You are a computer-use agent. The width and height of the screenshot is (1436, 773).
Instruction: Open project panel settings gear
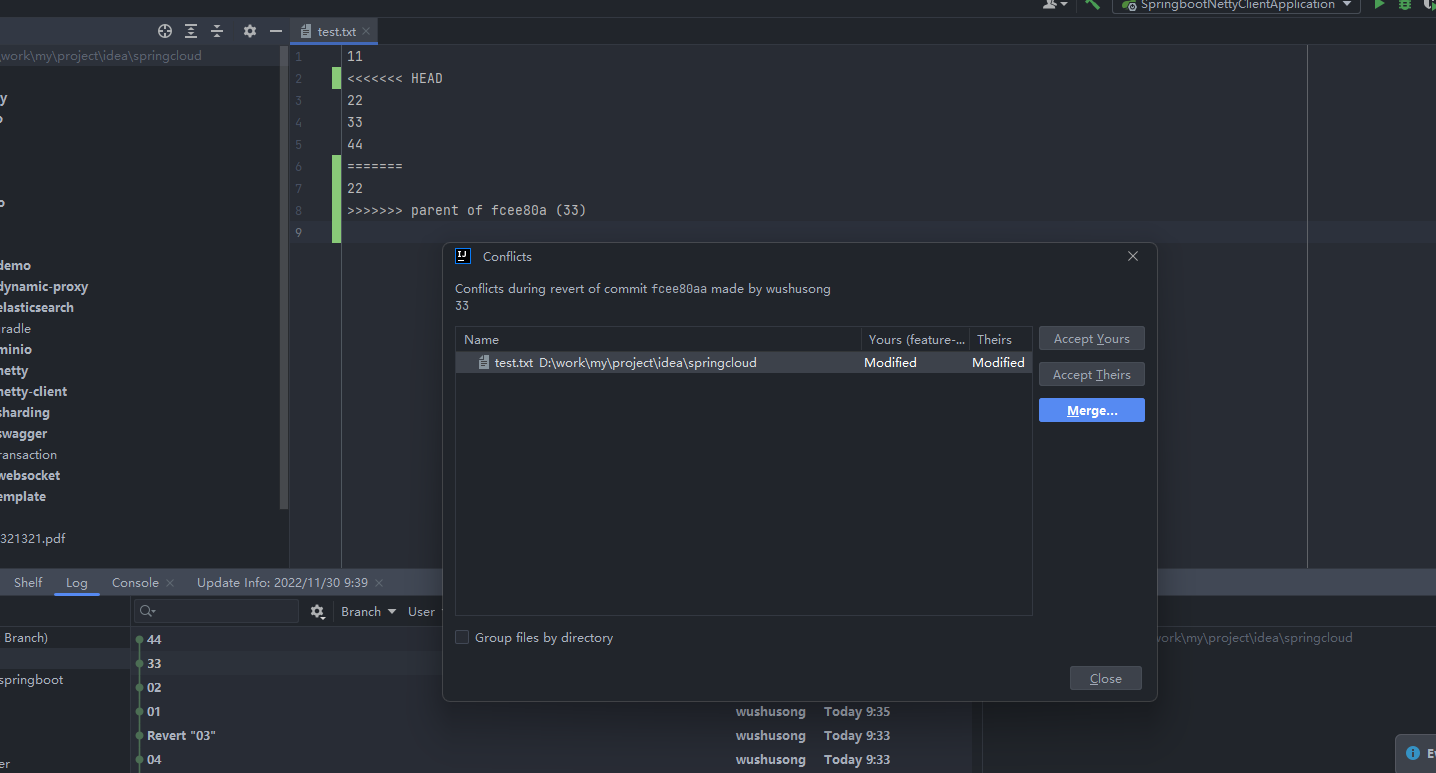(250, 31)
